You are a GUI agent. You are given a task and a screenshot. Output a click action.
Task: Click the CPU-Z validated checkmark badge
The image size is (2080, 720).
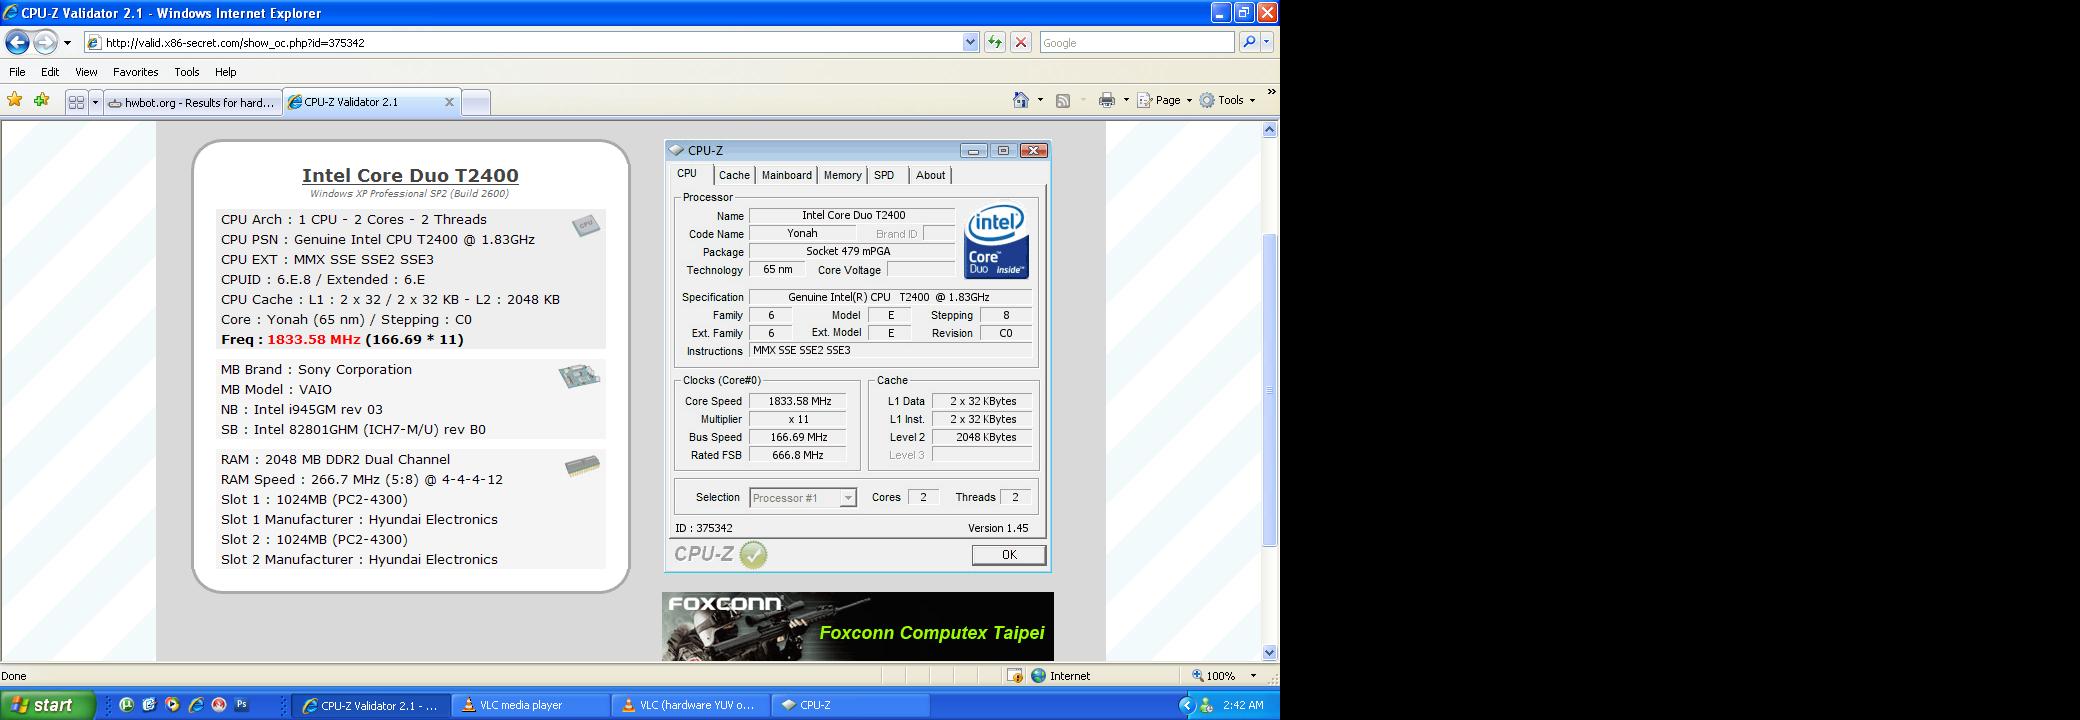point(753,555)
